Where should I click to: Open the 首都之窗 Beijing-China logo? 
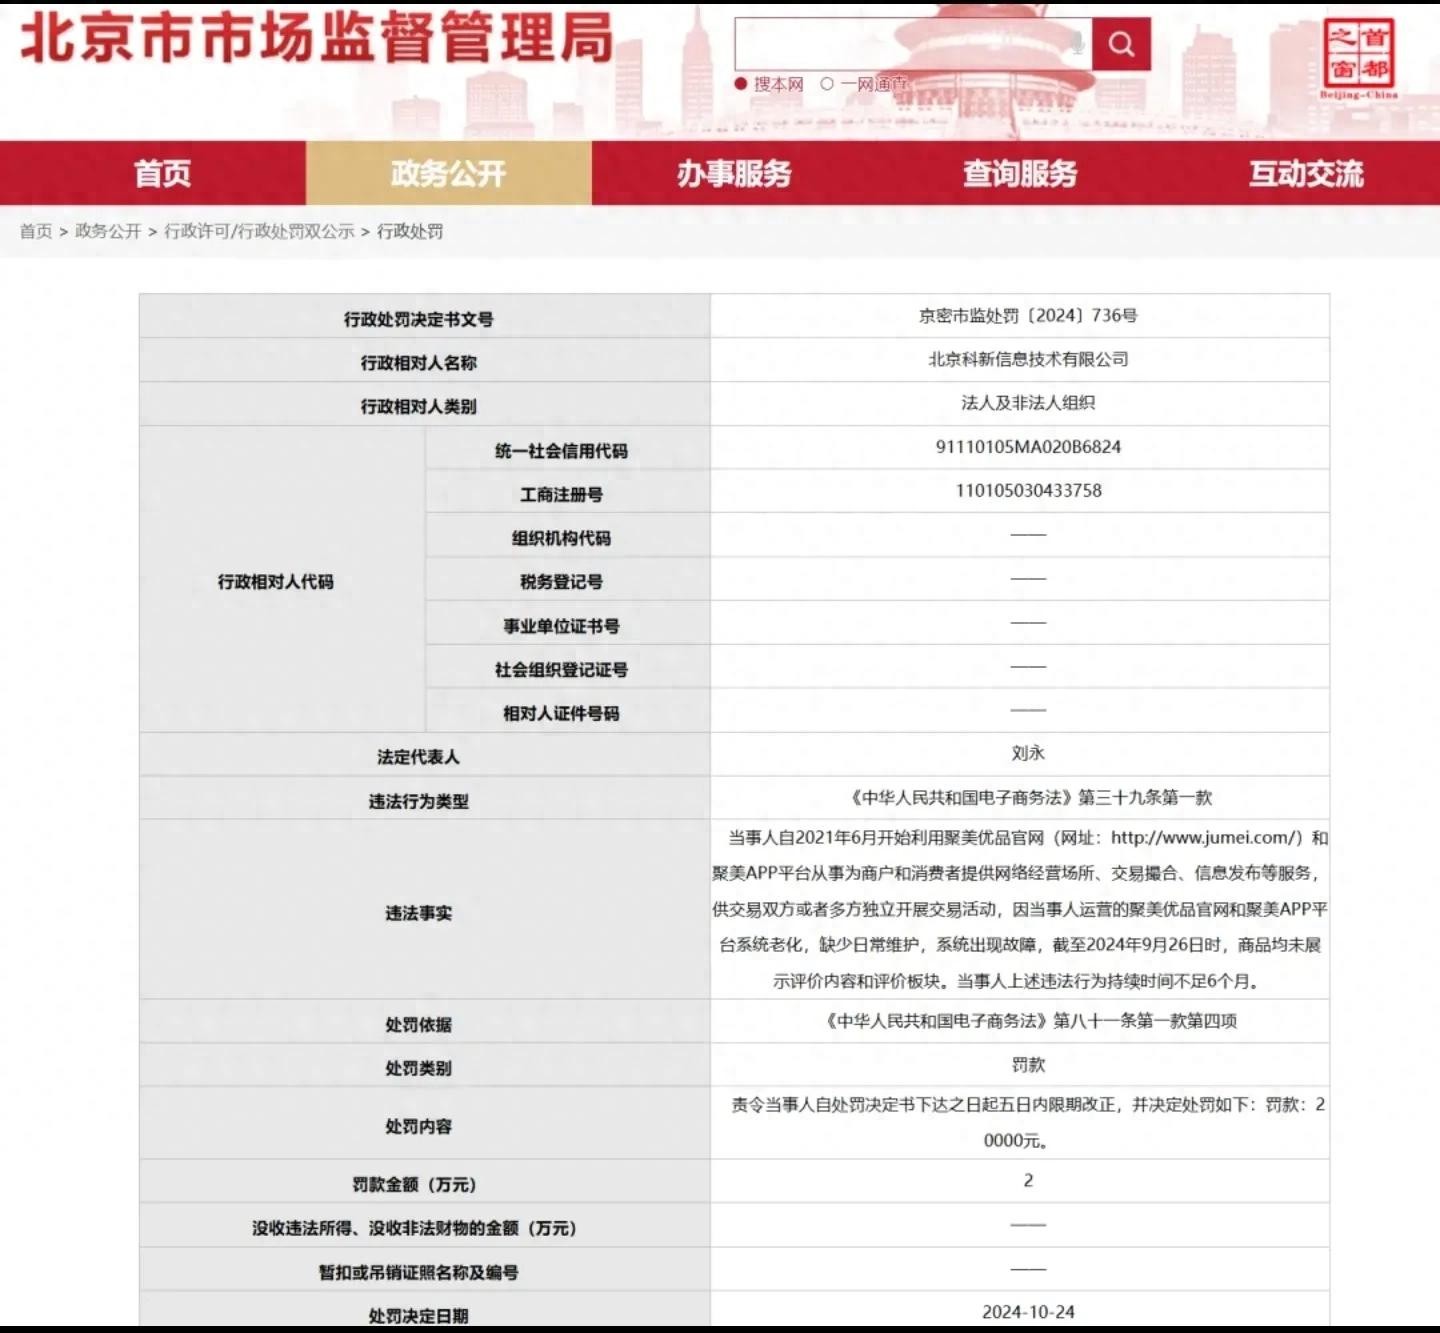(x=1358, y=58)
